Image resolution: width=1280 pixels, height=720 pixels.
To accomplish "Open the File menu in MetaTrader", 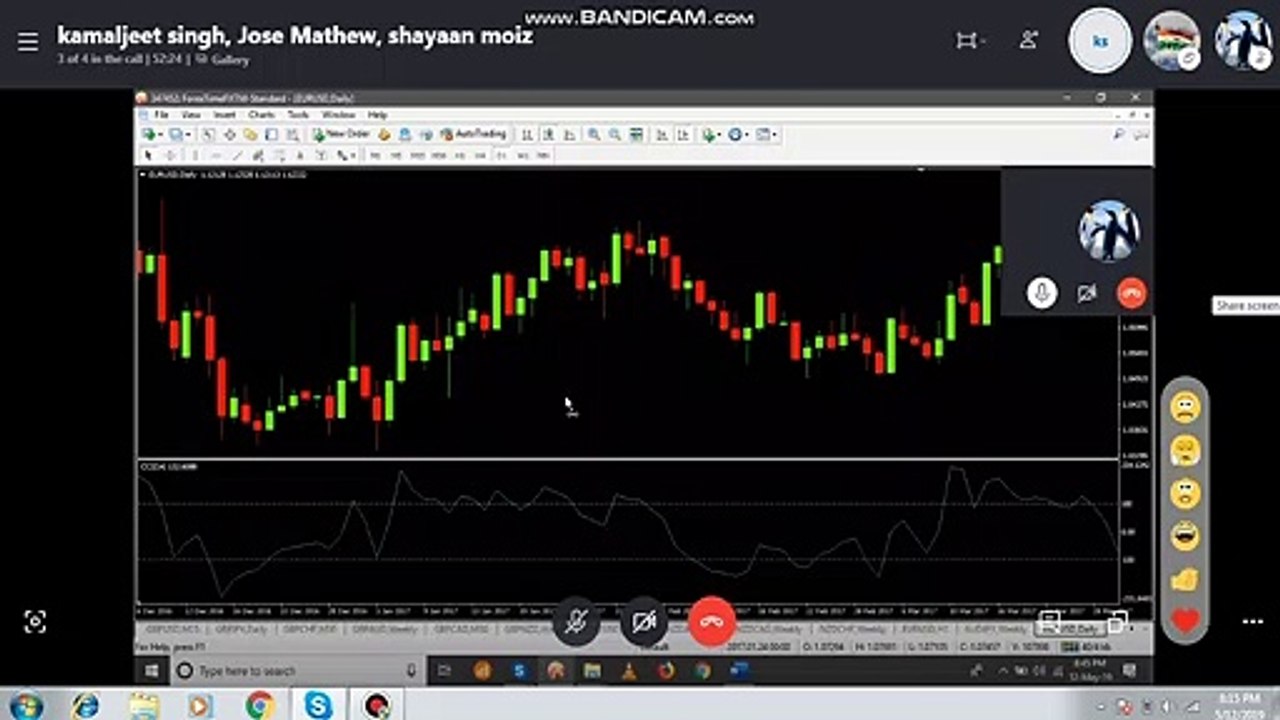I will tap(162, 115).
